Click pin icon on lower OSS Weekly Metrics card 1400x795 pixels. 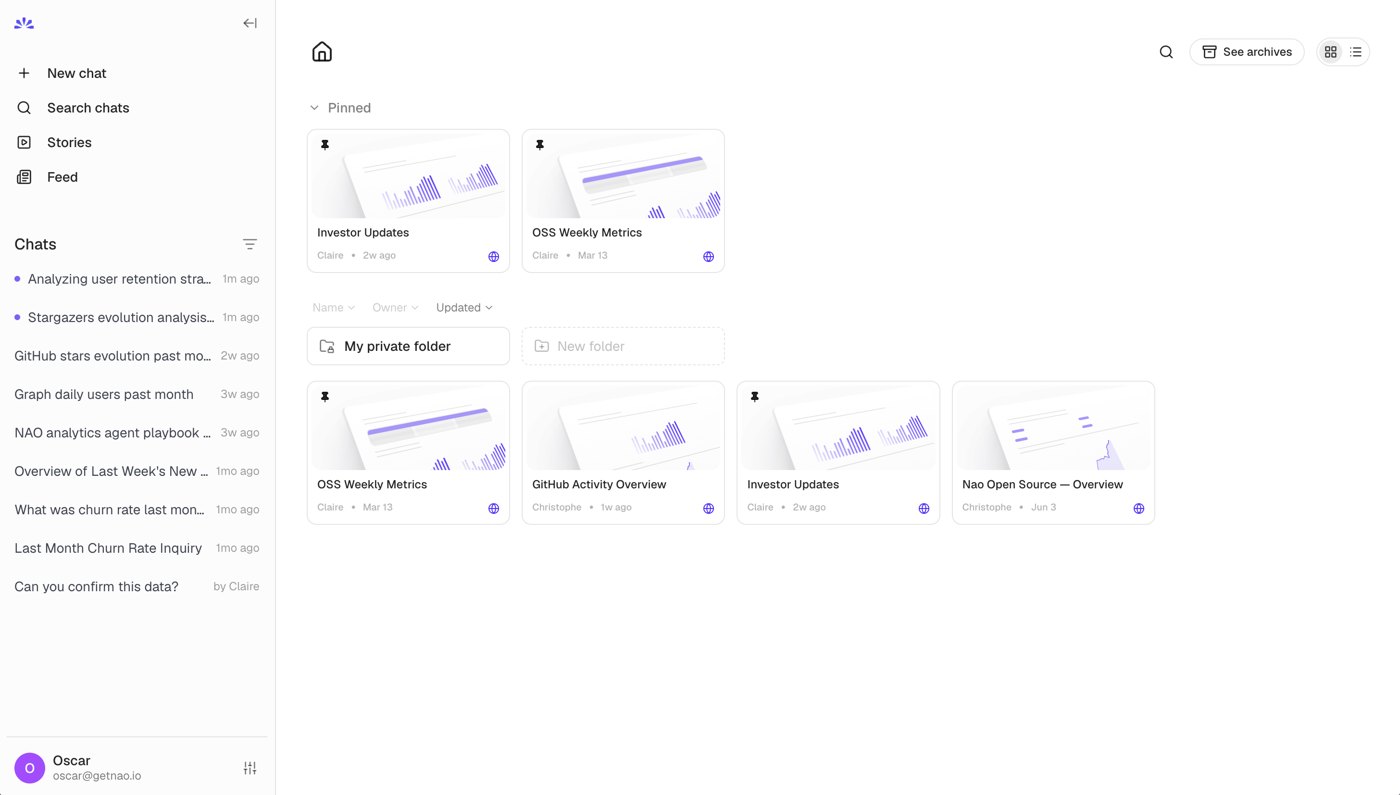pyautogui.click(x=325, y=397)
